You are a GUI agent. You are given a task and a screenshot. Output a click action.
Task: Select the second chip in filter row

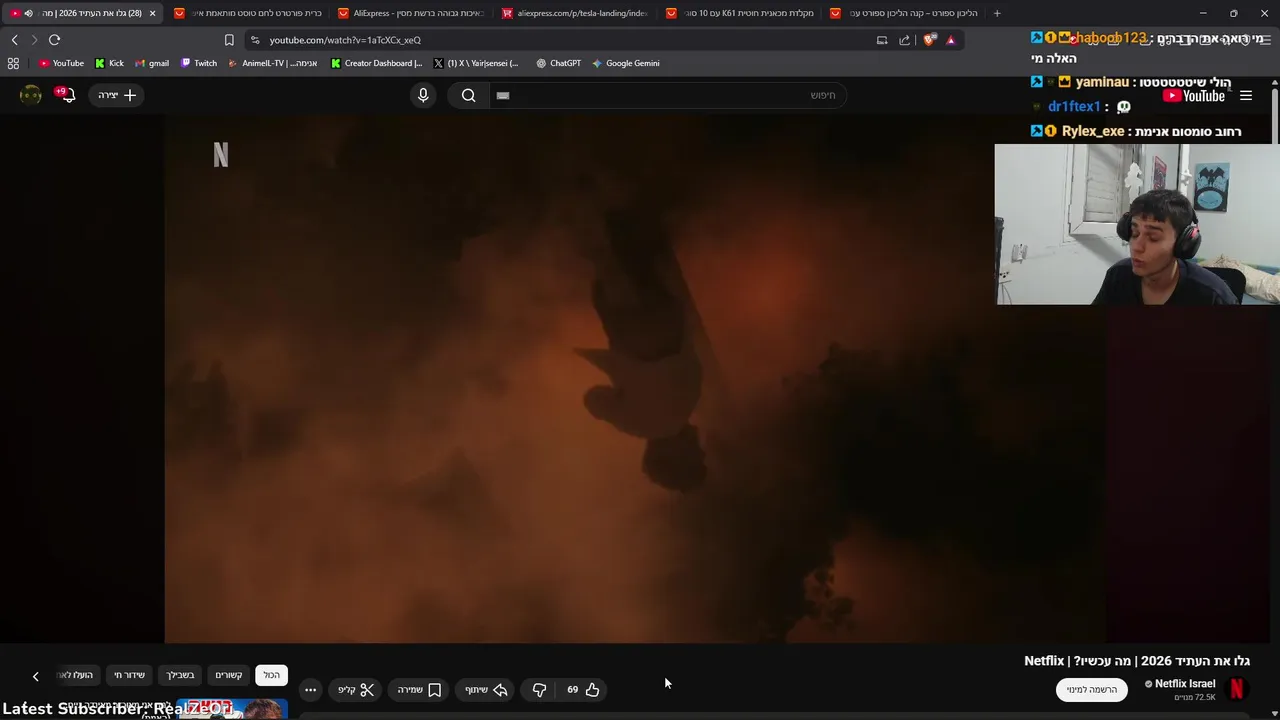point(229,675)
